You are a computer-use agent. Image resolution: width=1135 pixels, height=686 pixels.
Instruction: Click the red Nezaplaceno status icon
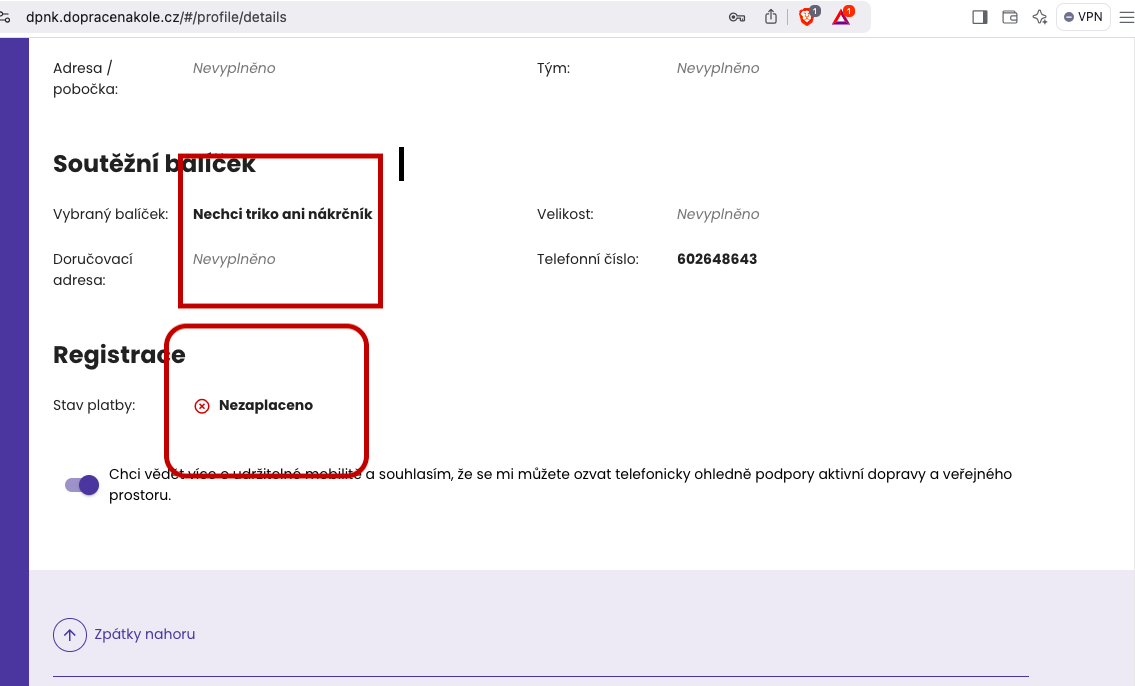(202, 406)
